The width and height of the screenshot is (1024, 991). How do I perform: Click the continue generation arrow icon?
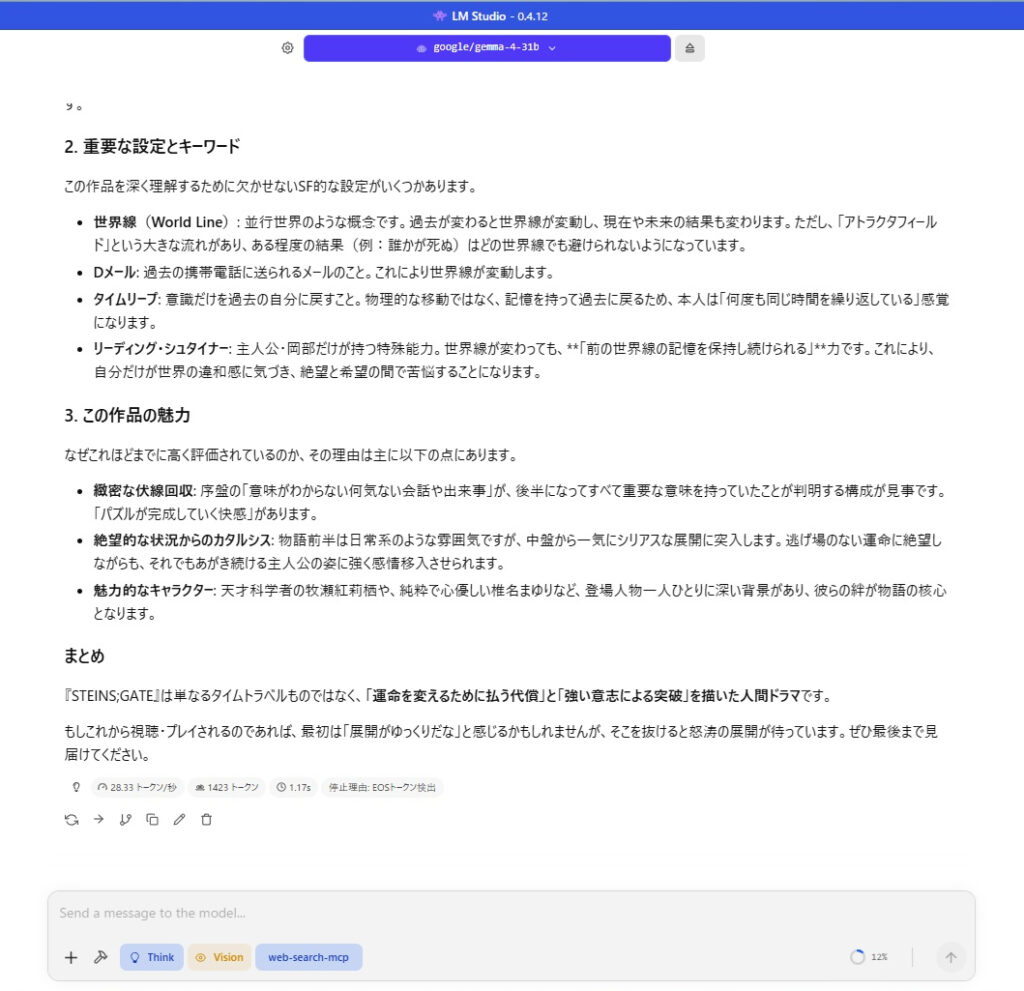(x=99, y=819)
